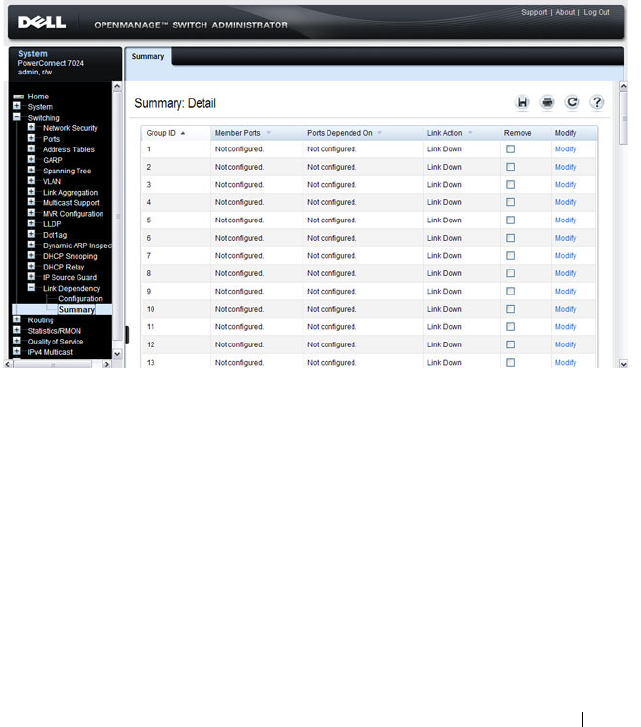
Task: Expand the Statistics/RMON node
Action: pos(17,330)
